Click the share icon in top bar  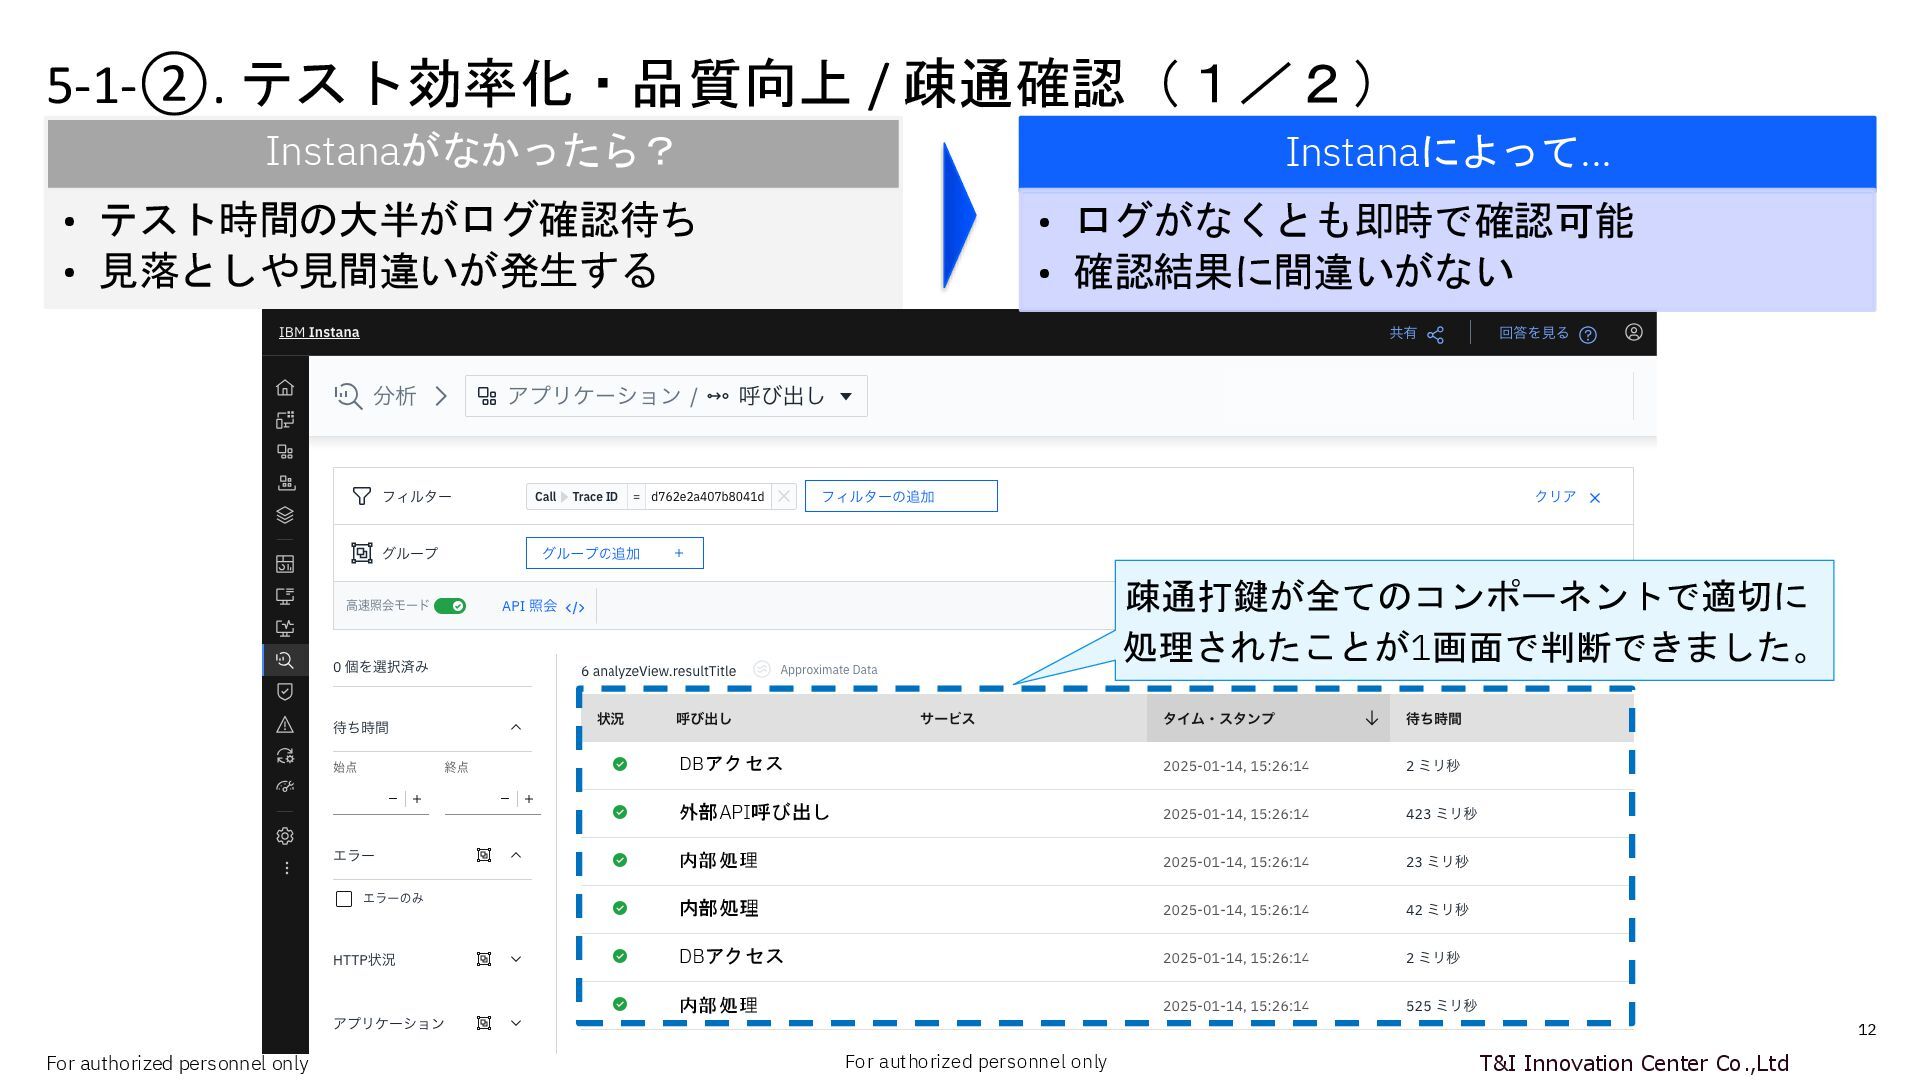point(1435,334)
